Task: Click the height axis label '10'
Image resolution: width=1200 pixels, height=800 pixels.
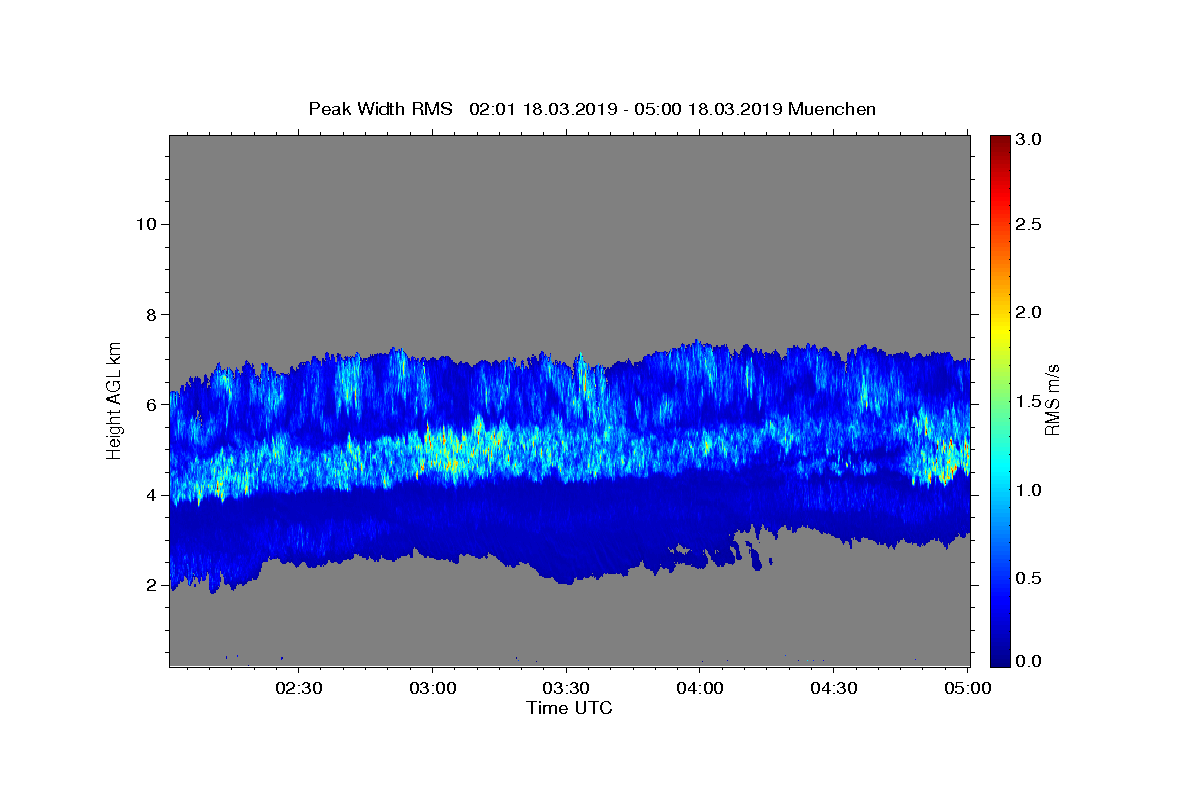Action: [145, 224]
